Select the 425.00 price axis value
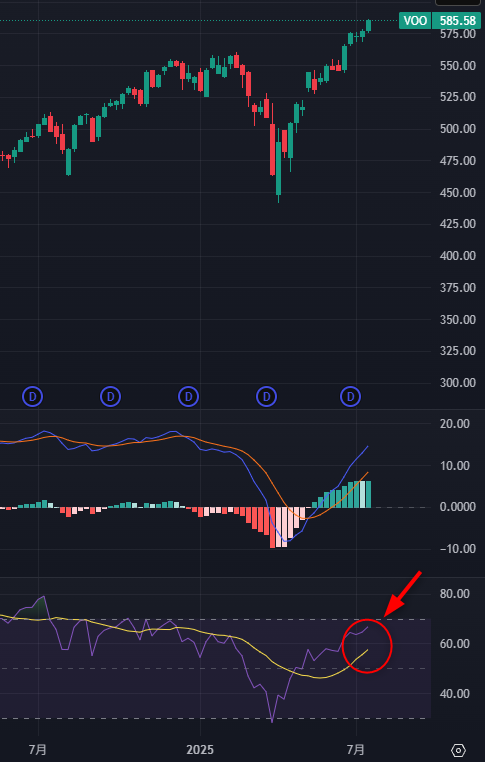 point(458,224)
